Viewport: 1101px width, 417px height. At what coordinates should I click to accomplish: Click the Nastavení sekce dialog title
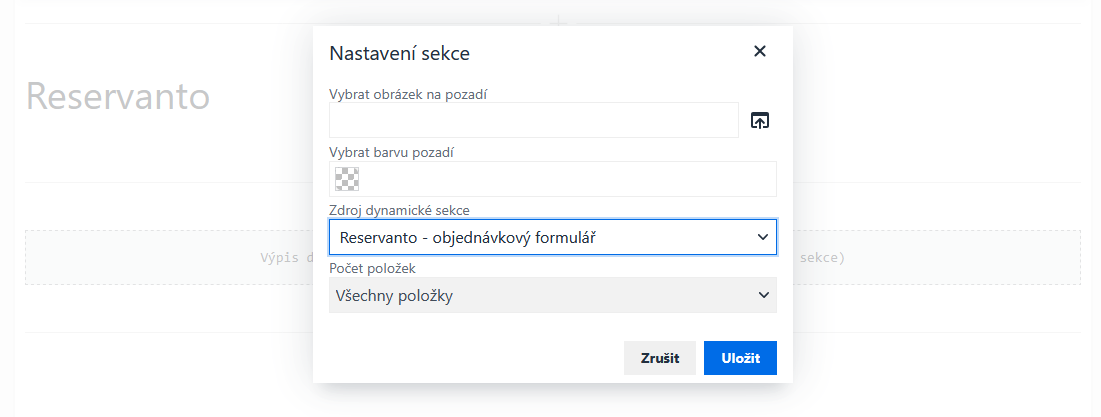399,53
